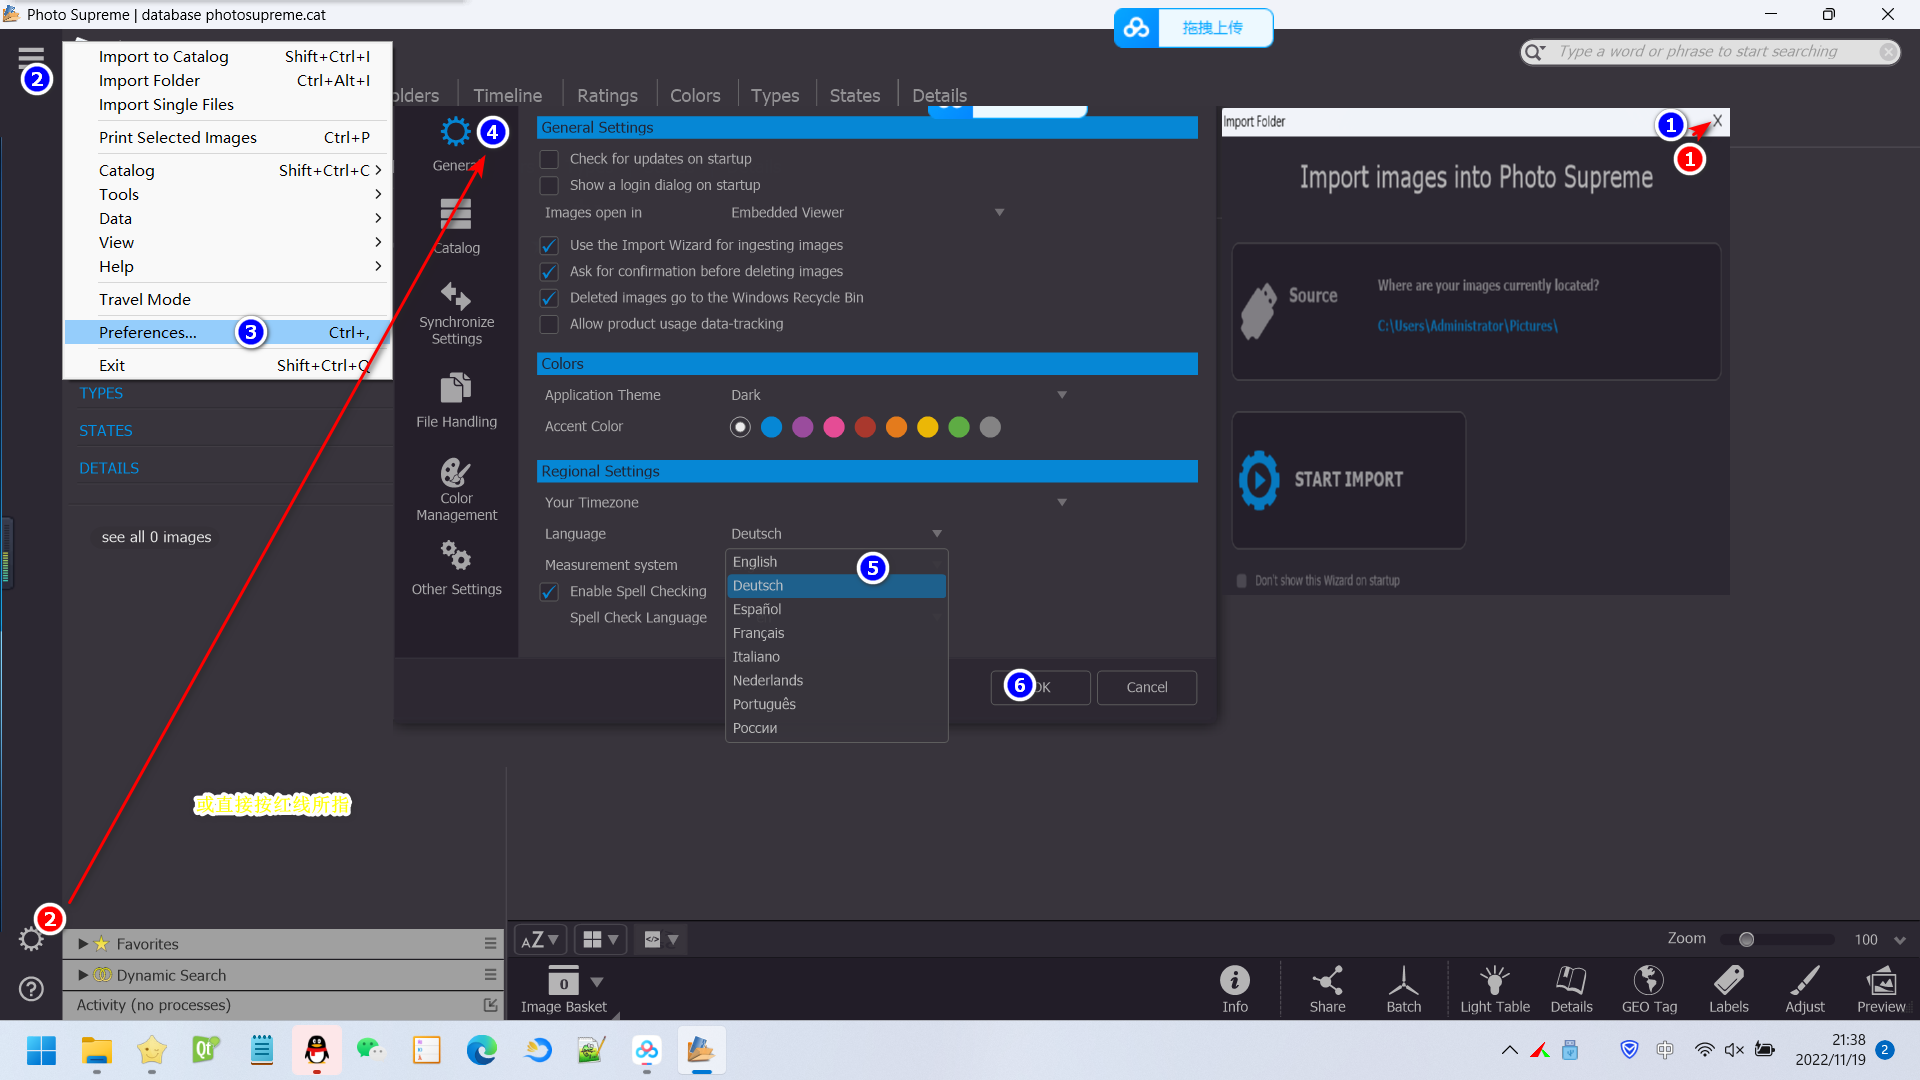Pick the blue accent color swatch
1920x1080 pixels.
click(x=771, y=428)
